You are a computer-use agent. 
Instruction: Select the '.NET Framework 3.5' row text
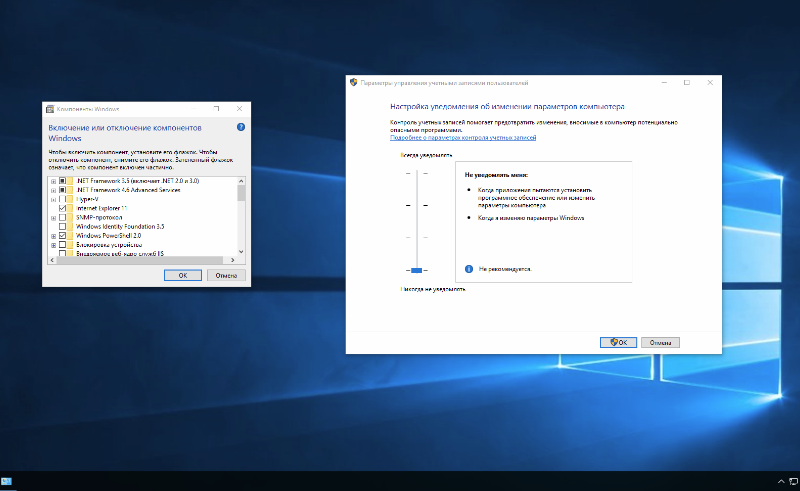pos(137,181)
